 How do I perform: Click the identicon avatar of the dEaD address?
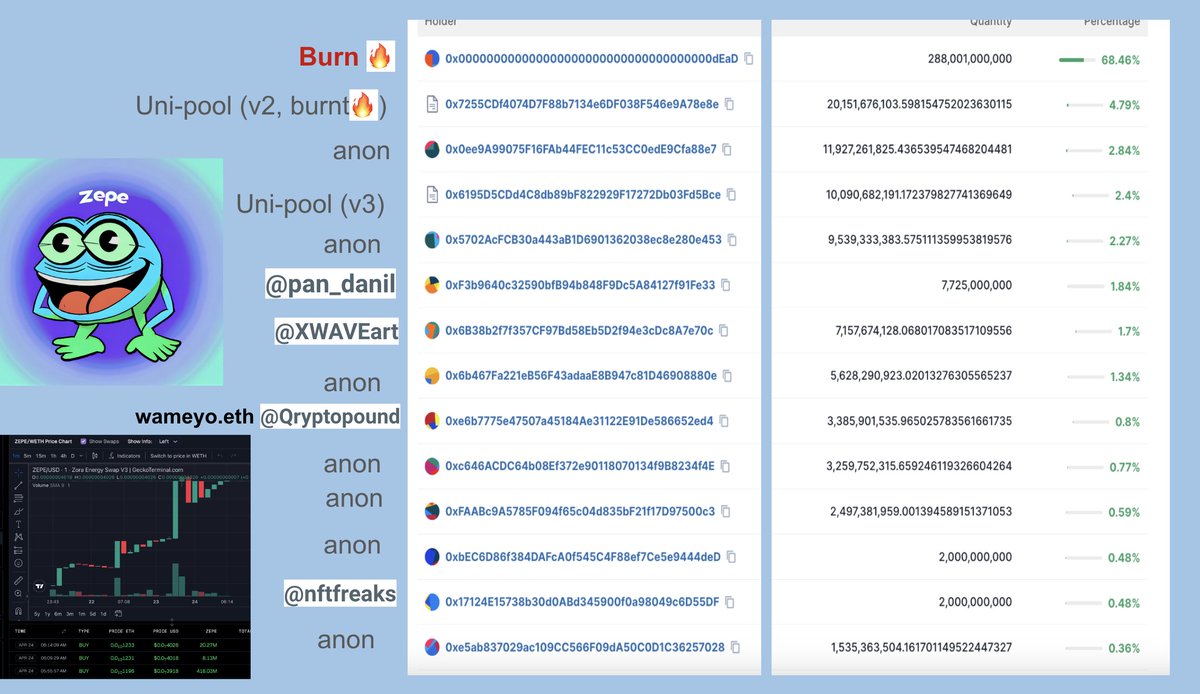(x=432, y=59)
